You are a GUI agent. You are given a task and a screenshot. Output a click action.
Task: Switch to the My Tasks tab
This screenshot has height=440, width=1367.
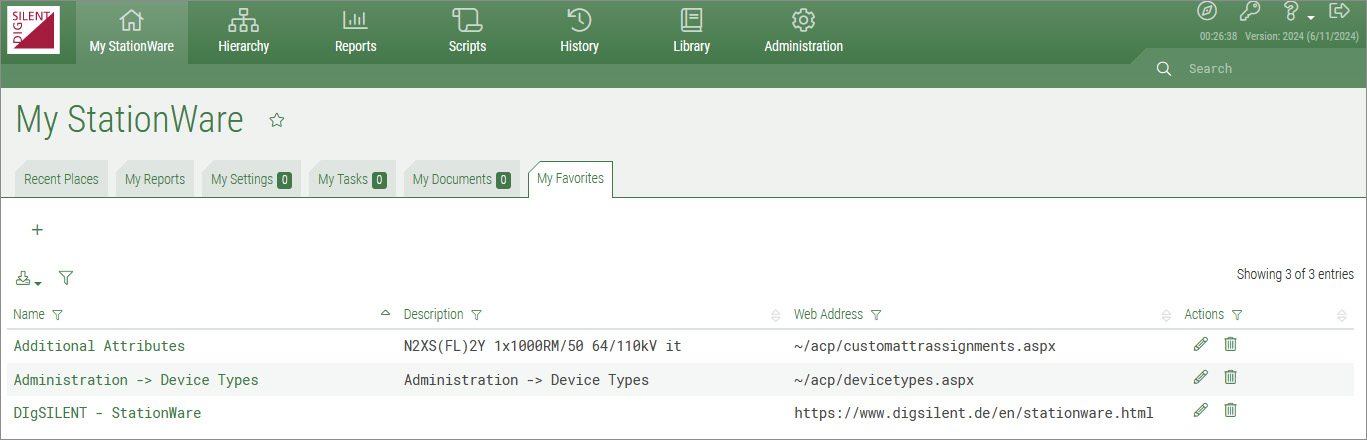click(351, 179)
